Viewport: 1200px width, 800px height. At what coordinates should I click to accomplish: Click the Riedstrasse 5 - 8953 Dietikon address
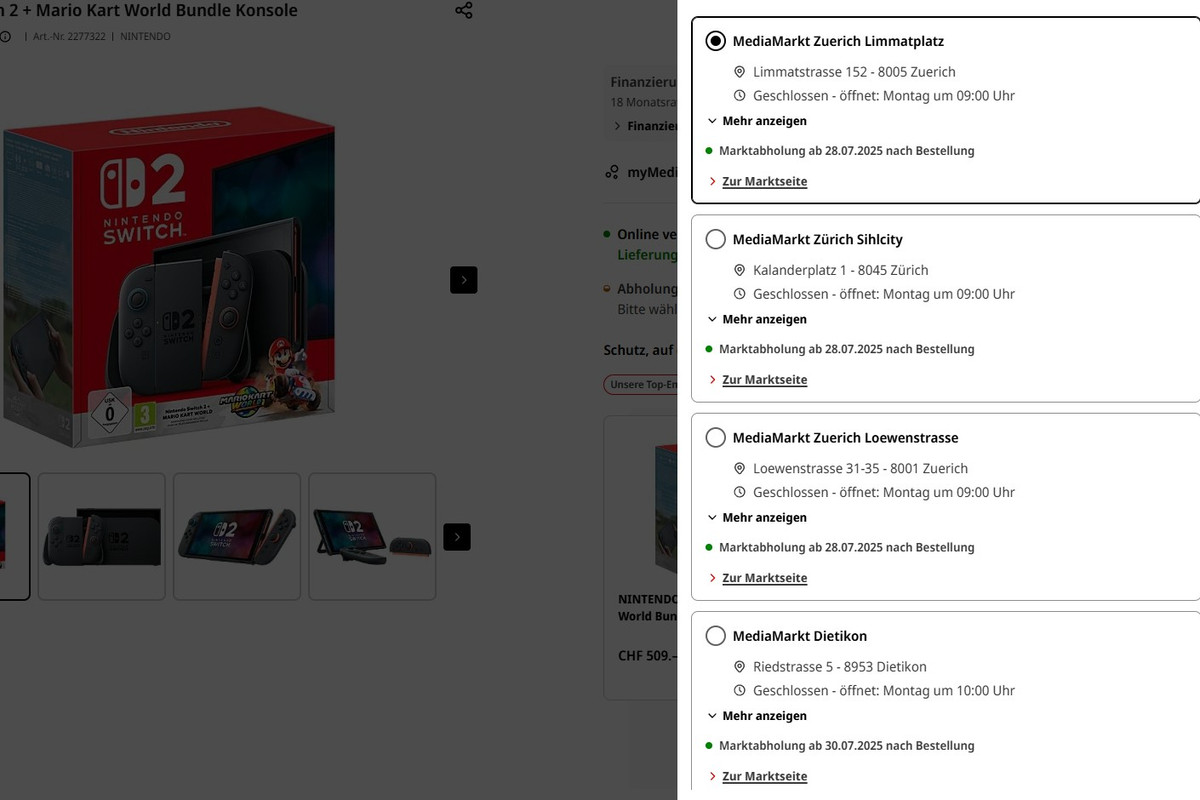[840, 667]
